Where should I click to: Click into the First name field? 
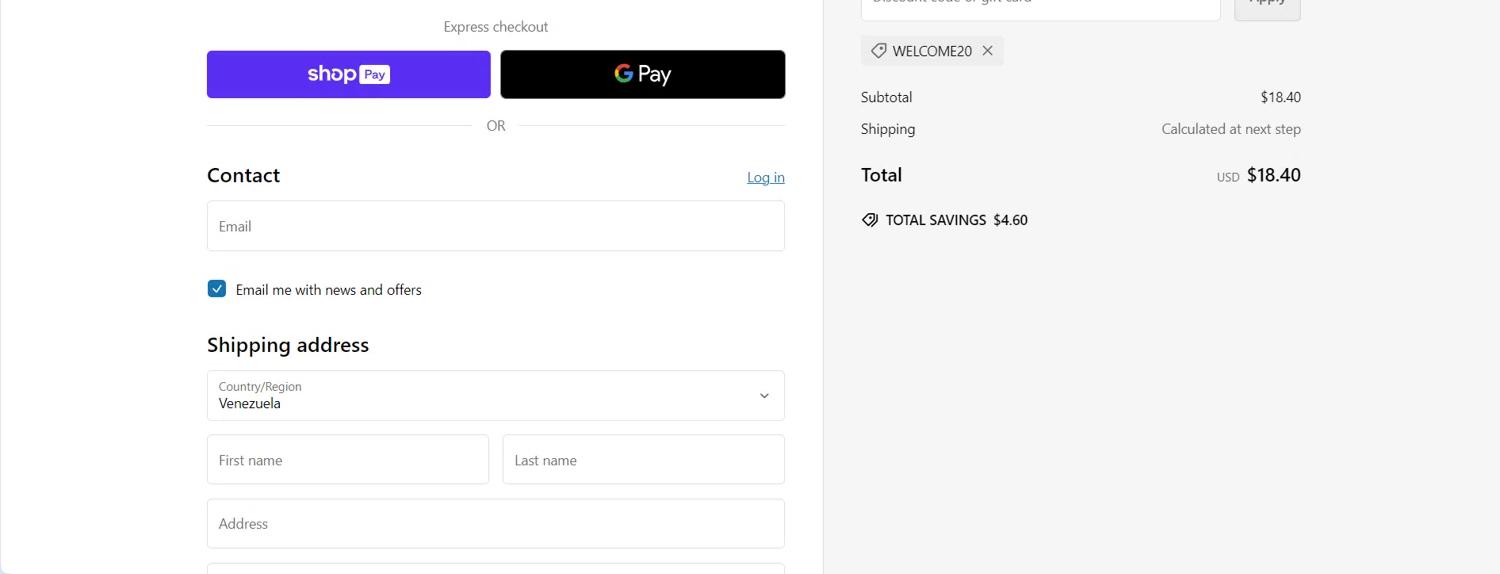[x=347, y=460]
